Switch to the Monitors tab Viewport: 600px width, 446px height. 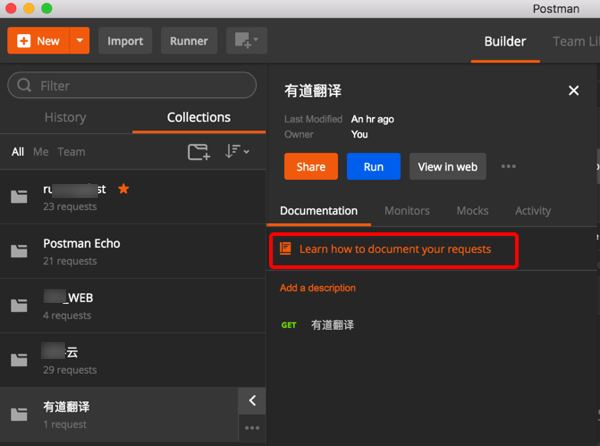(x=407, y=211)
